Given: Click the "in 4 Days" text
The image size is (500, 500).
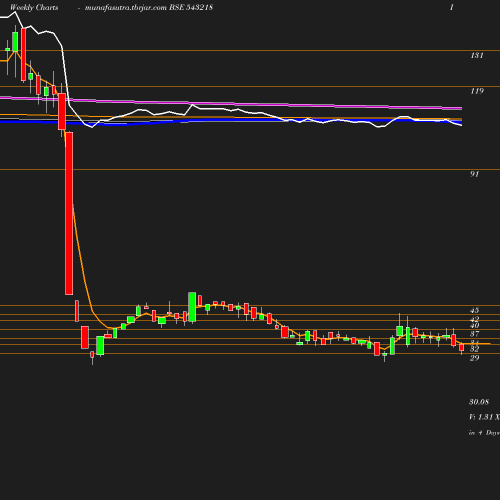Looking at the screenshot, I should tap(484, 433).
